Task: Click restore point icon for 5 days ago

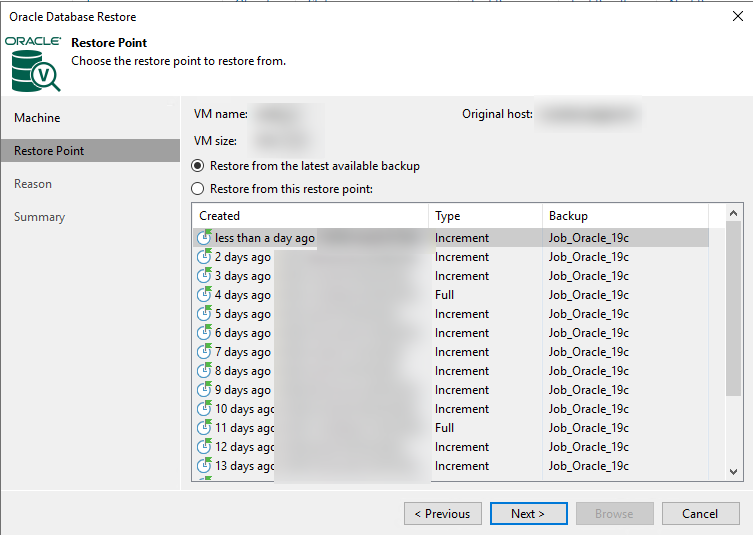Action: coord(205,314)
